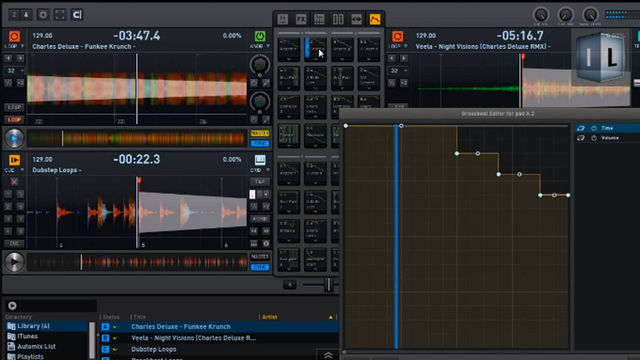Click lower effect knob on Funkee Krunch deck
The height and width of the screenshot is (360, 640).
point(260,101)
